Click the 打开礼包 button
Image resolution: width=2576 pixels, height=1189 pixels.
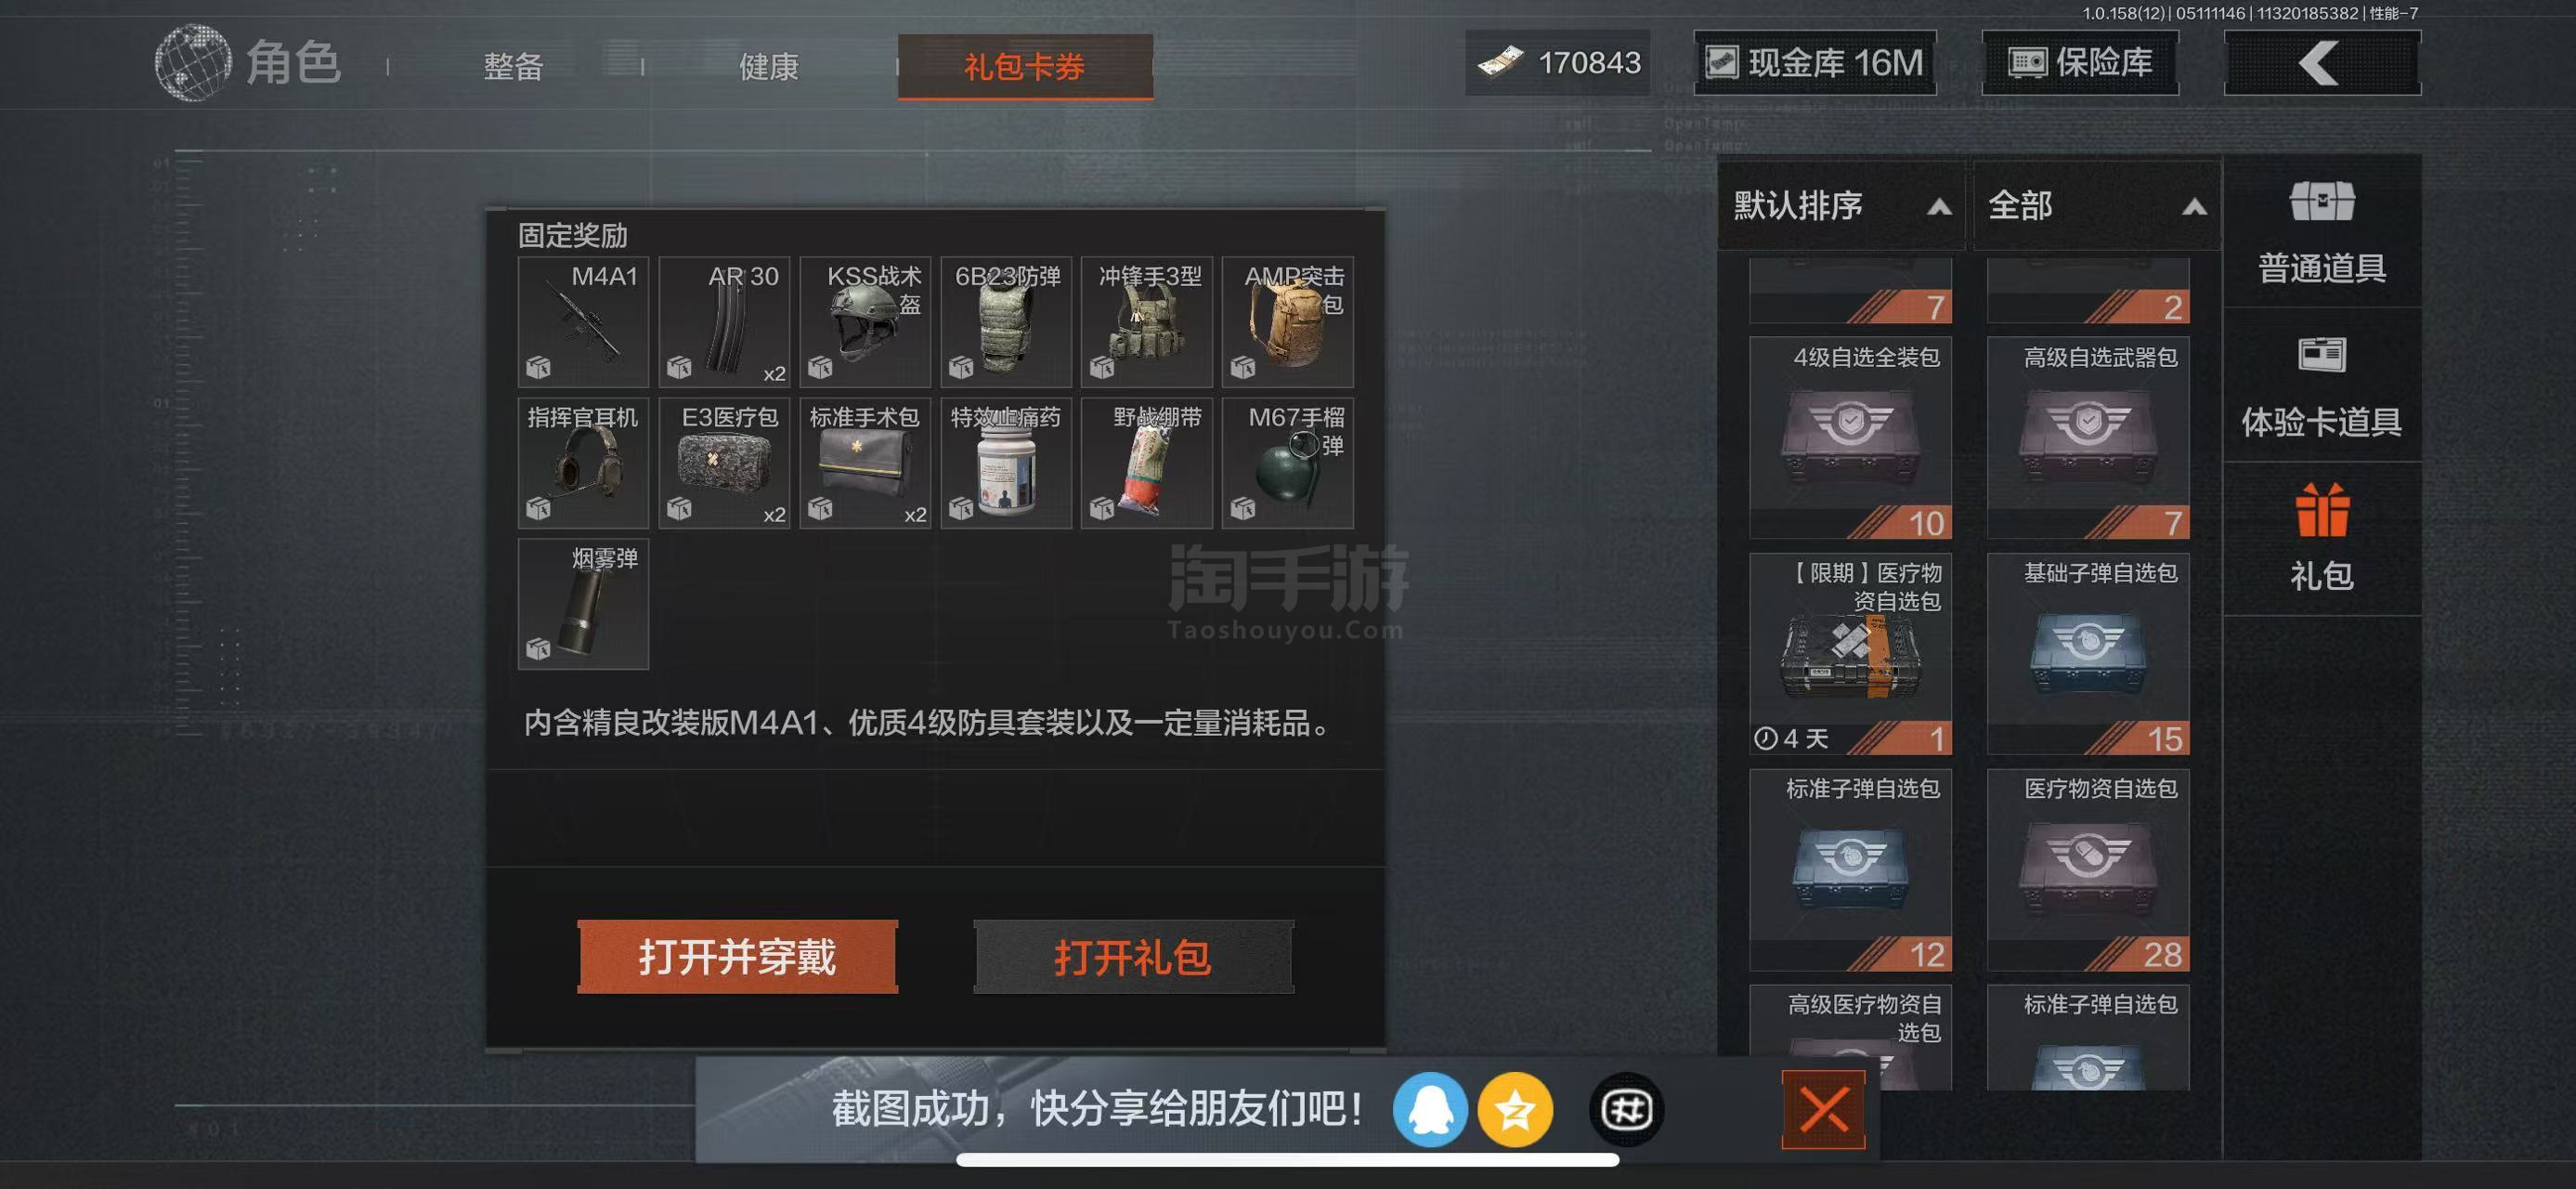point(1133,957)
